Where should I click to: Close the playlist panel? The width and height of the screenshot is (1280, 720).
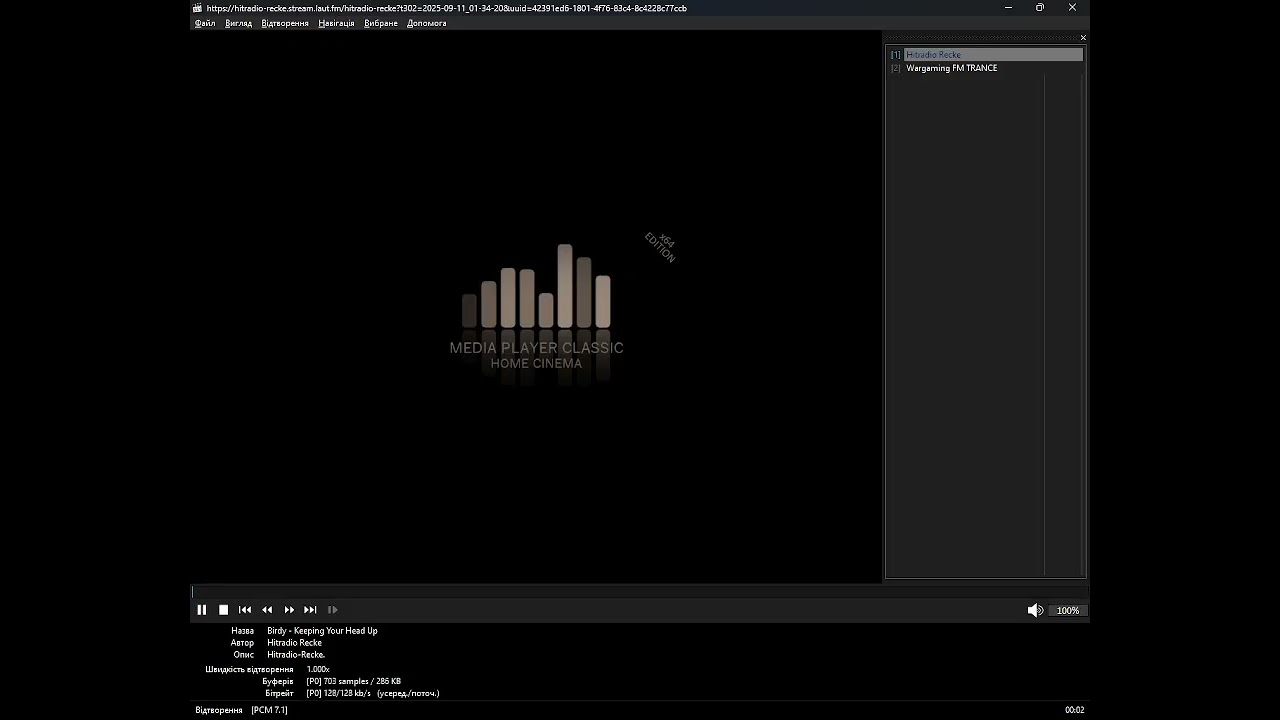tap(1083, 38)
